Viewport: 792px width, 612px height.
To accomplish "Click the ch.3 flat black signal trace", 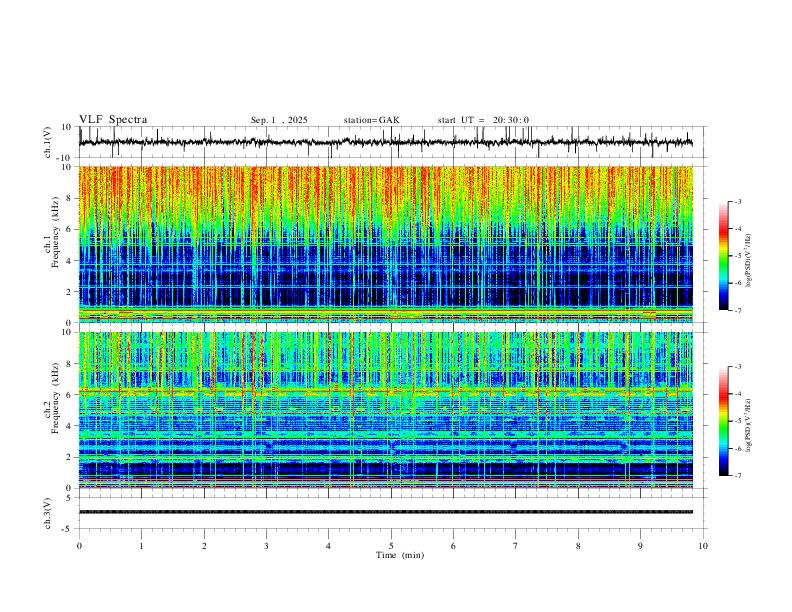I will click(x=386, y=512).
